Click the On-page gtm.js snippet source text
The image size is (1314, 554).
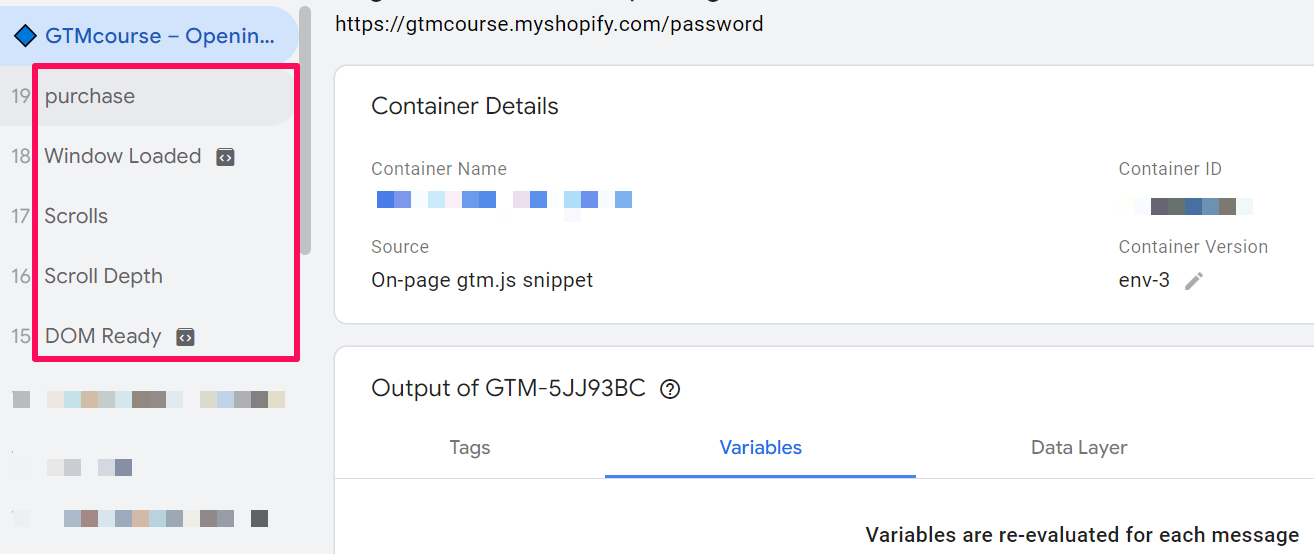(x=481, y=280)
